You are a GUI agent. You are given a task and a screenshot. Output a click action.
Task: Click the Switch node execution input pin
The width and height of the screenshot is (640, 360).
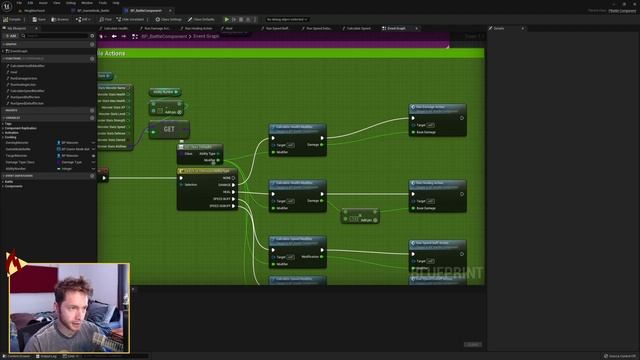click(x=181, y=178)
